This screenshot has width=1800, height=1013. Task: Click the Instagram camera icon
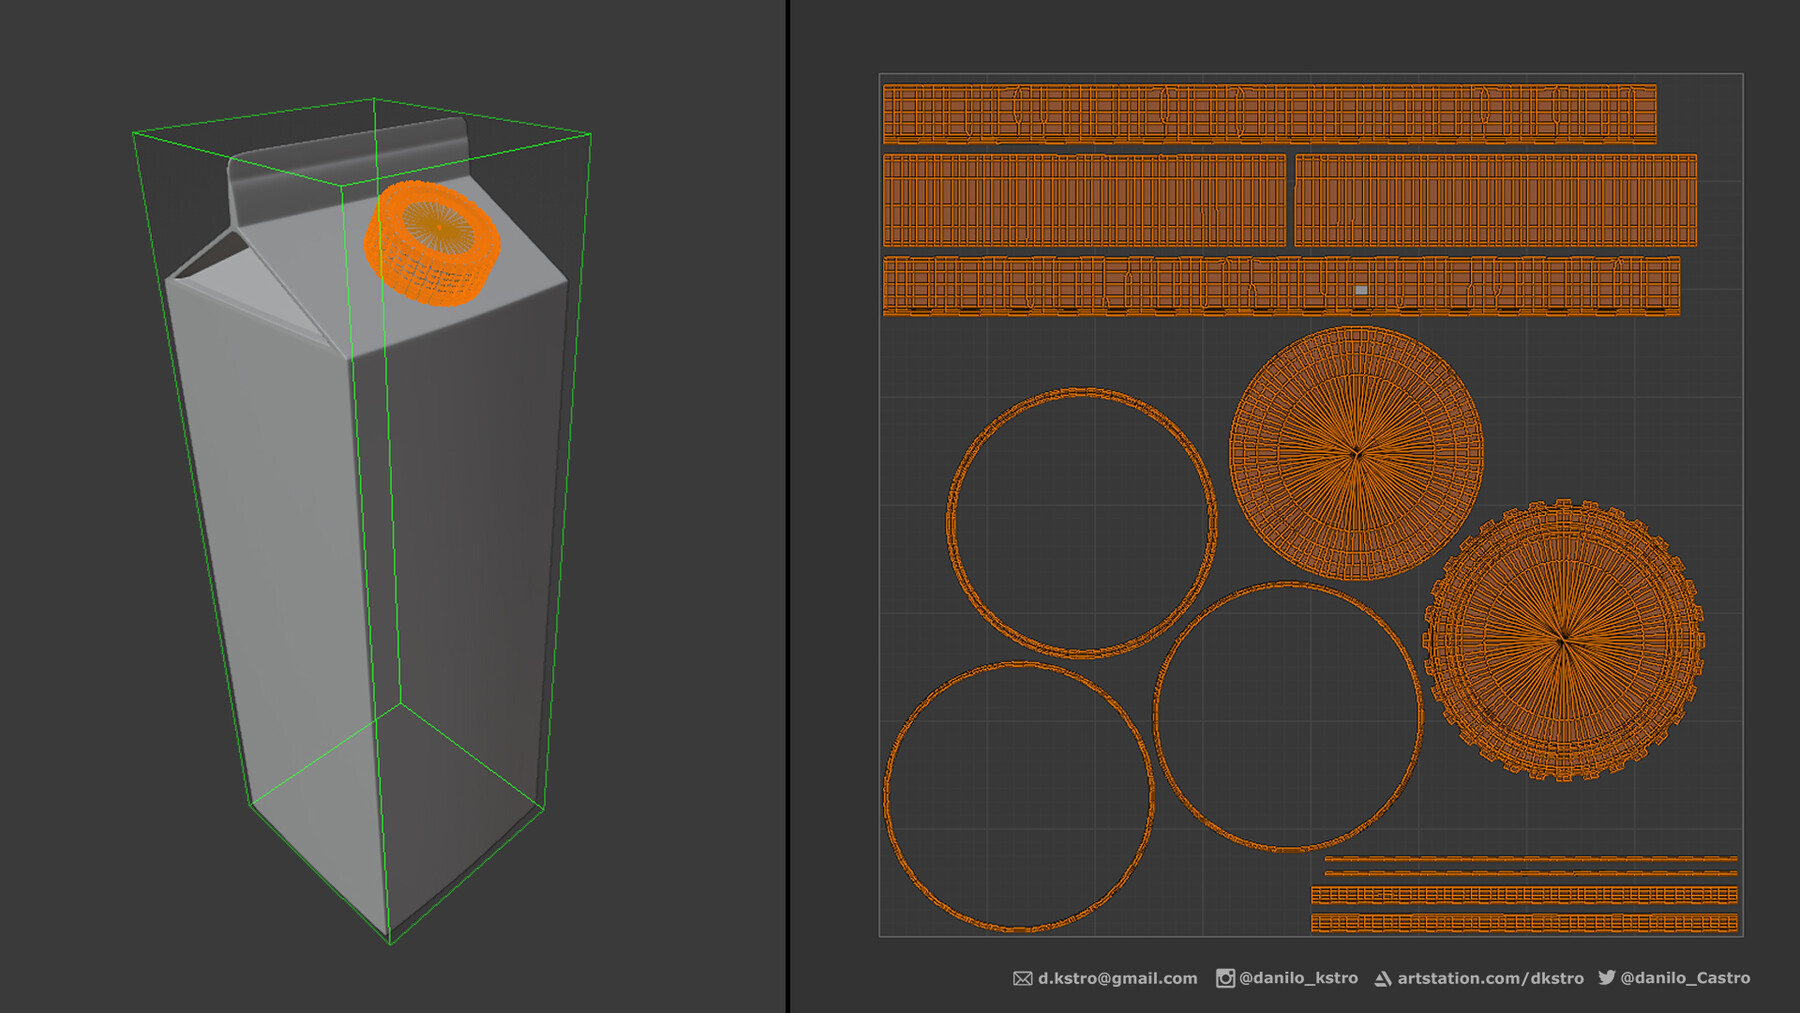[1225, 979]
